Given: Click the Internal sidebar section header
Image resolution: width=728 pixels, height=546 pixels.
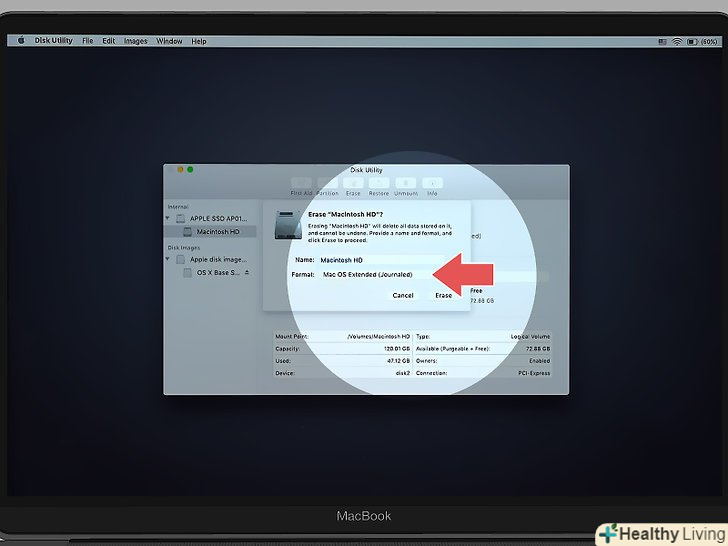Looking at the screenshot, I should 178,207.
